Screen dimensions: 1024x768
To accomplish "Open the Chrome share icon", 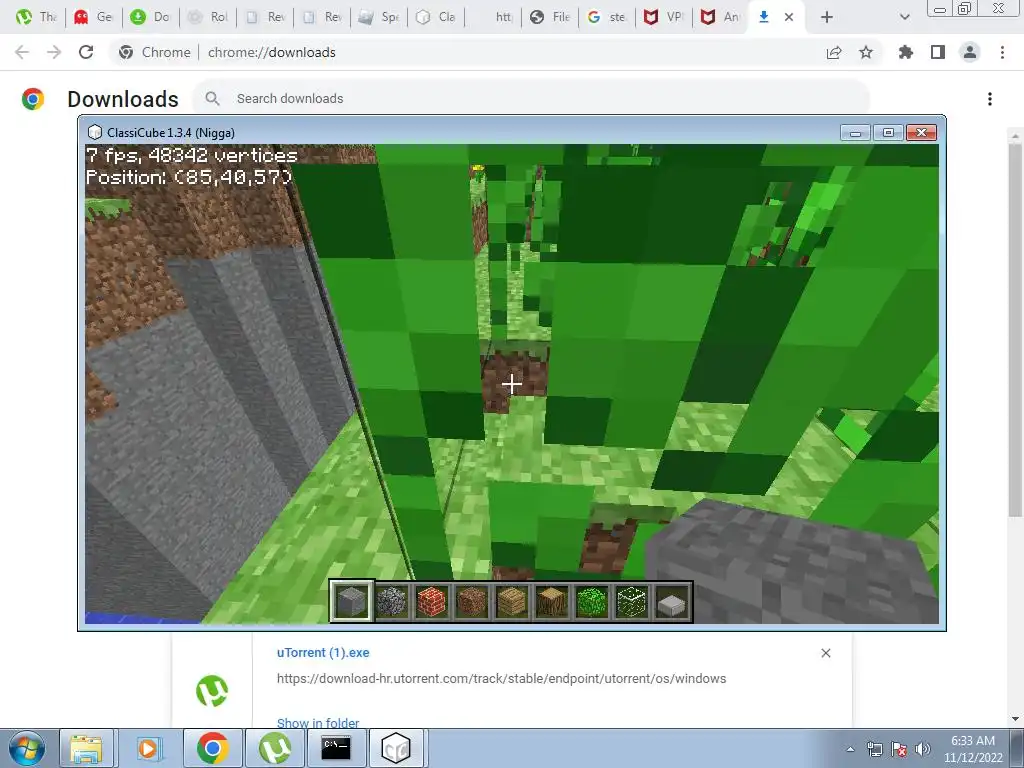I will 834,52.
